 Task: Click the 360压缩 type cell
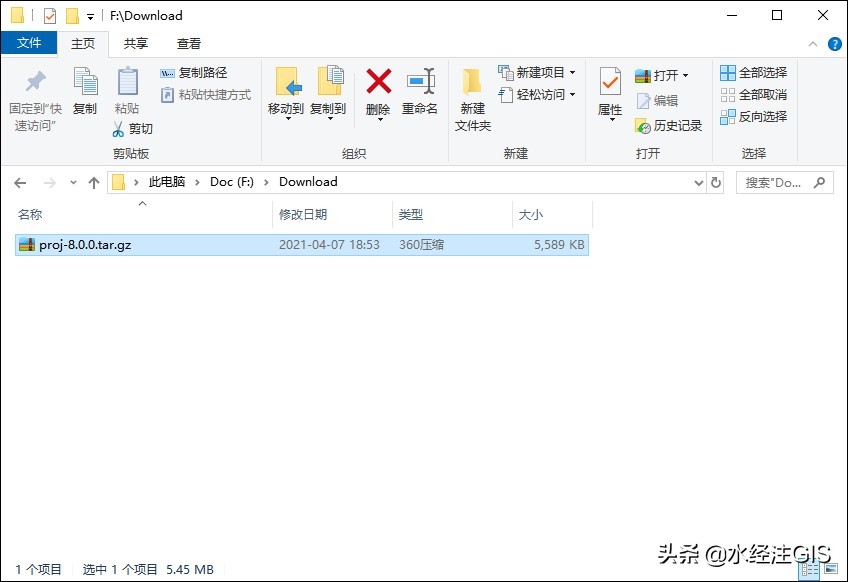pyautogui.click(x=422, y=245)
